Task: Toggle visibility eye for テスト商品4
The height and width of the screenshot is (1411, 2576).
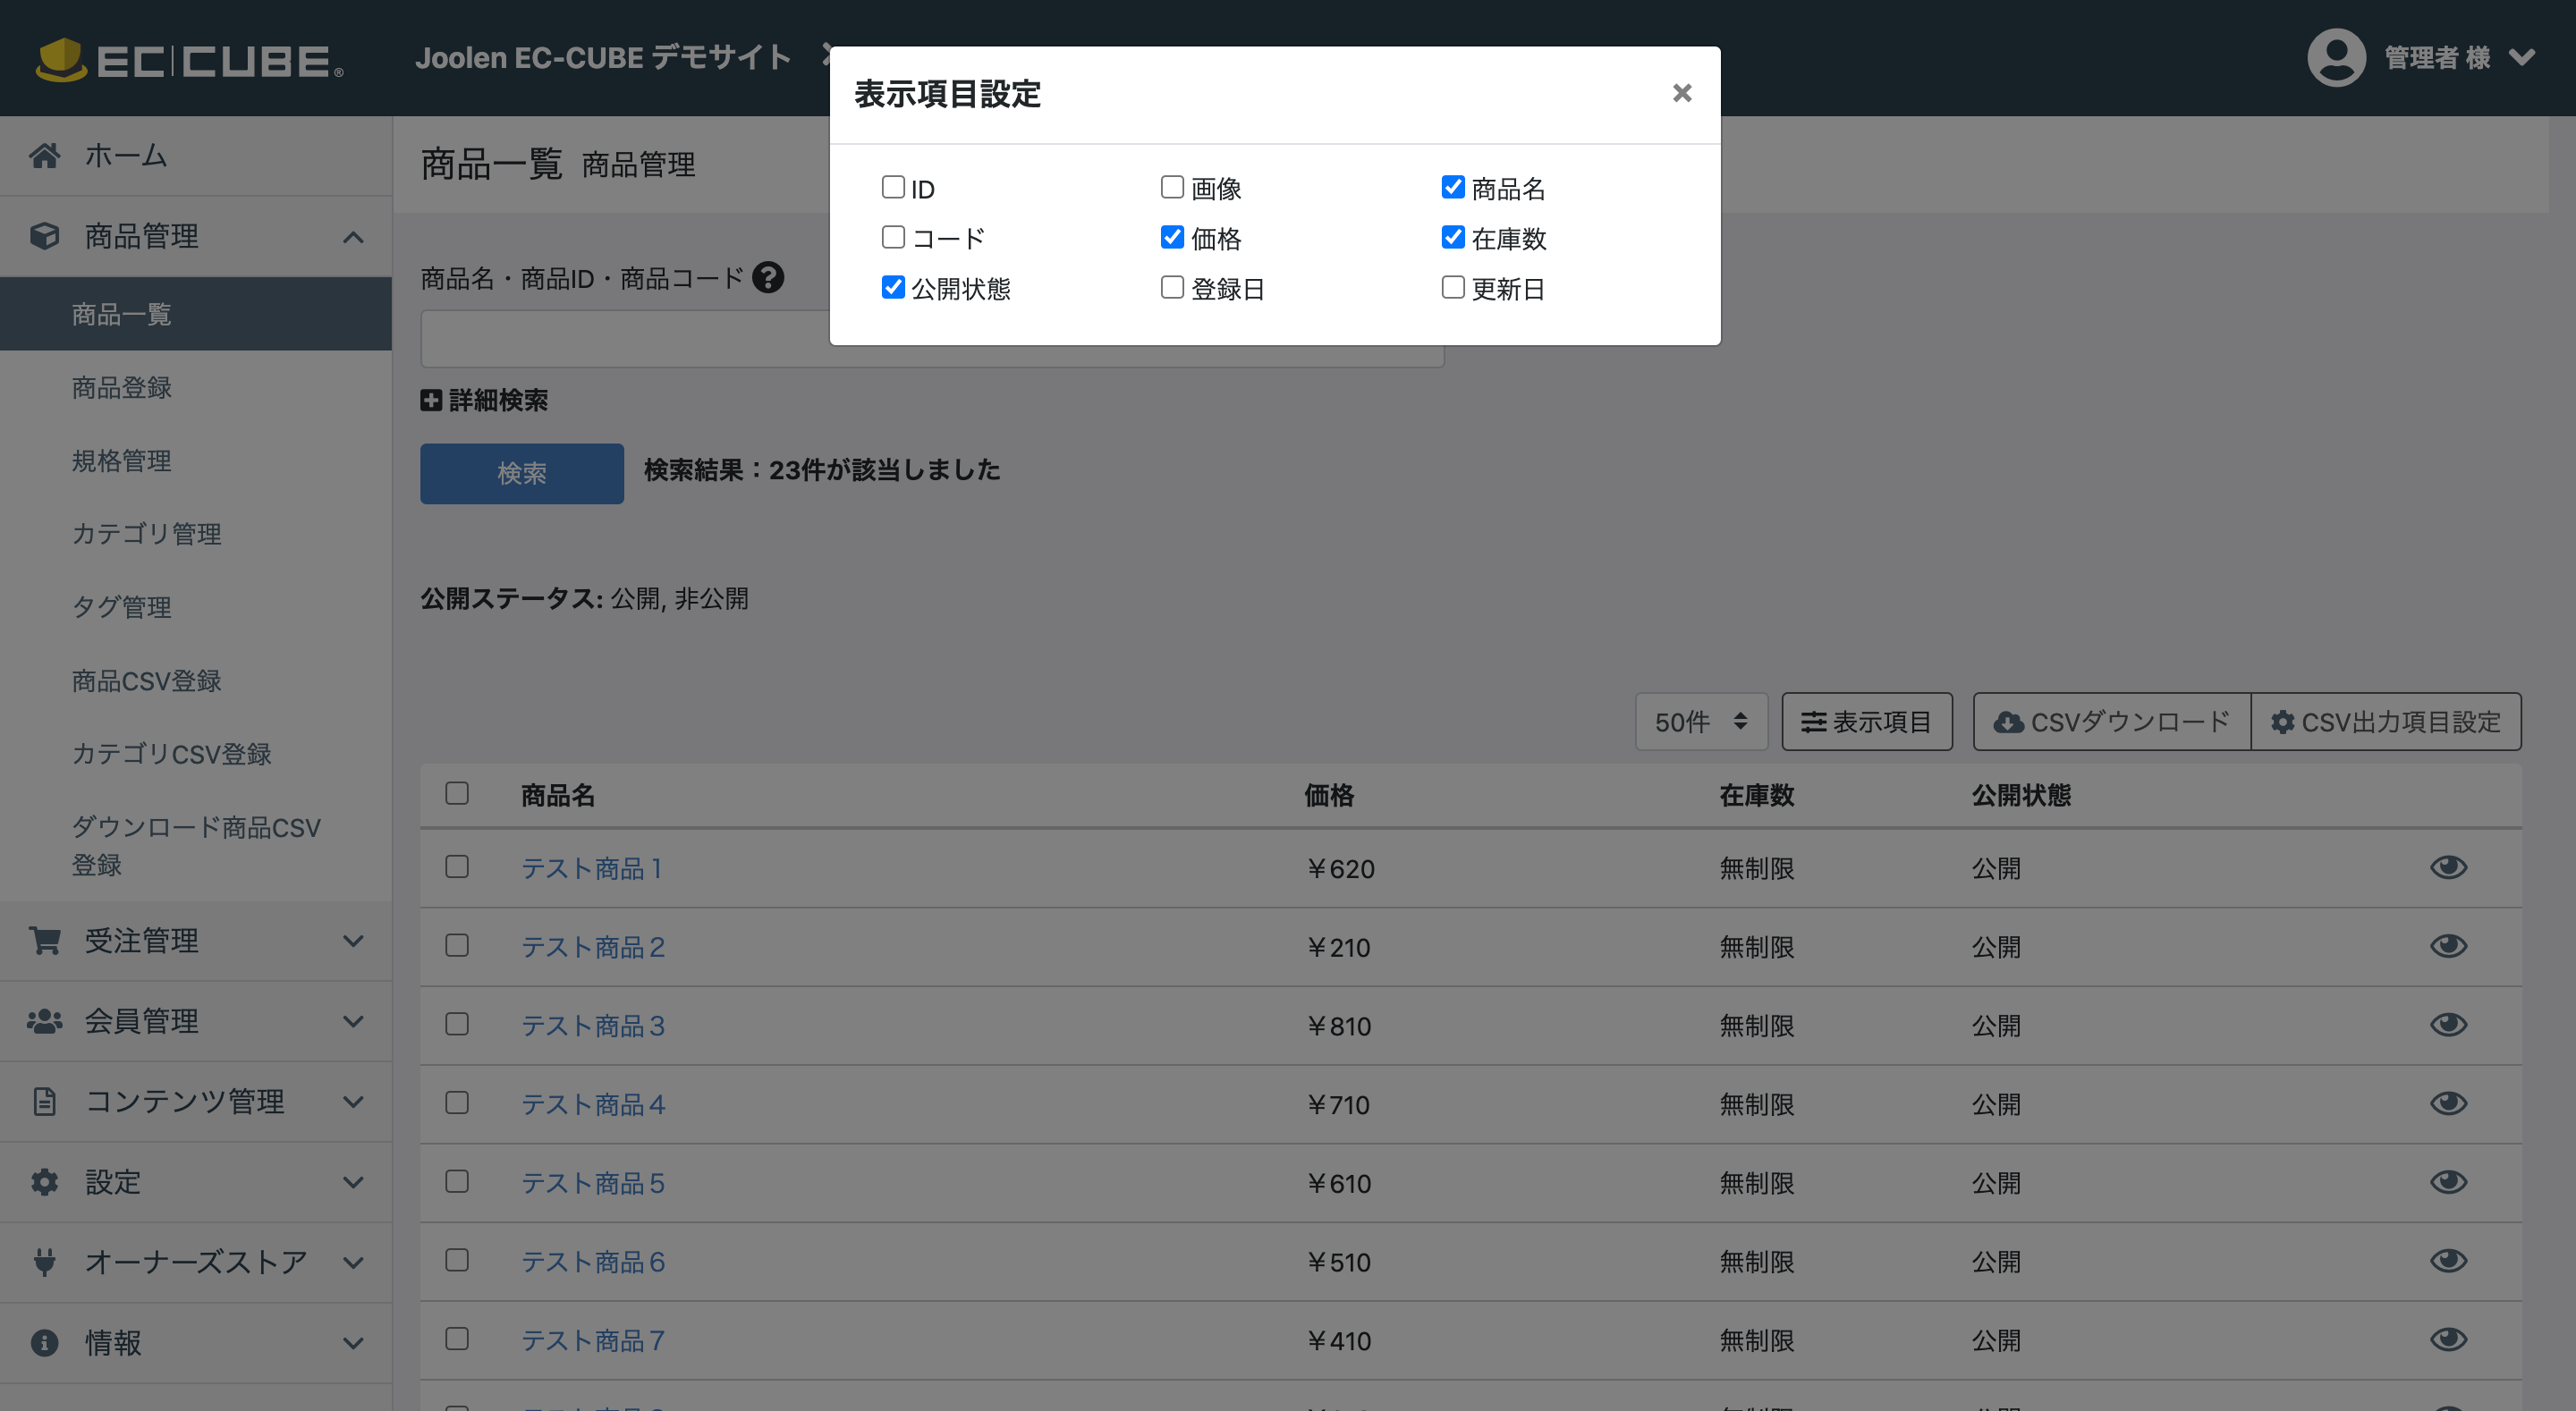Action: (x=2448, y=1103)
